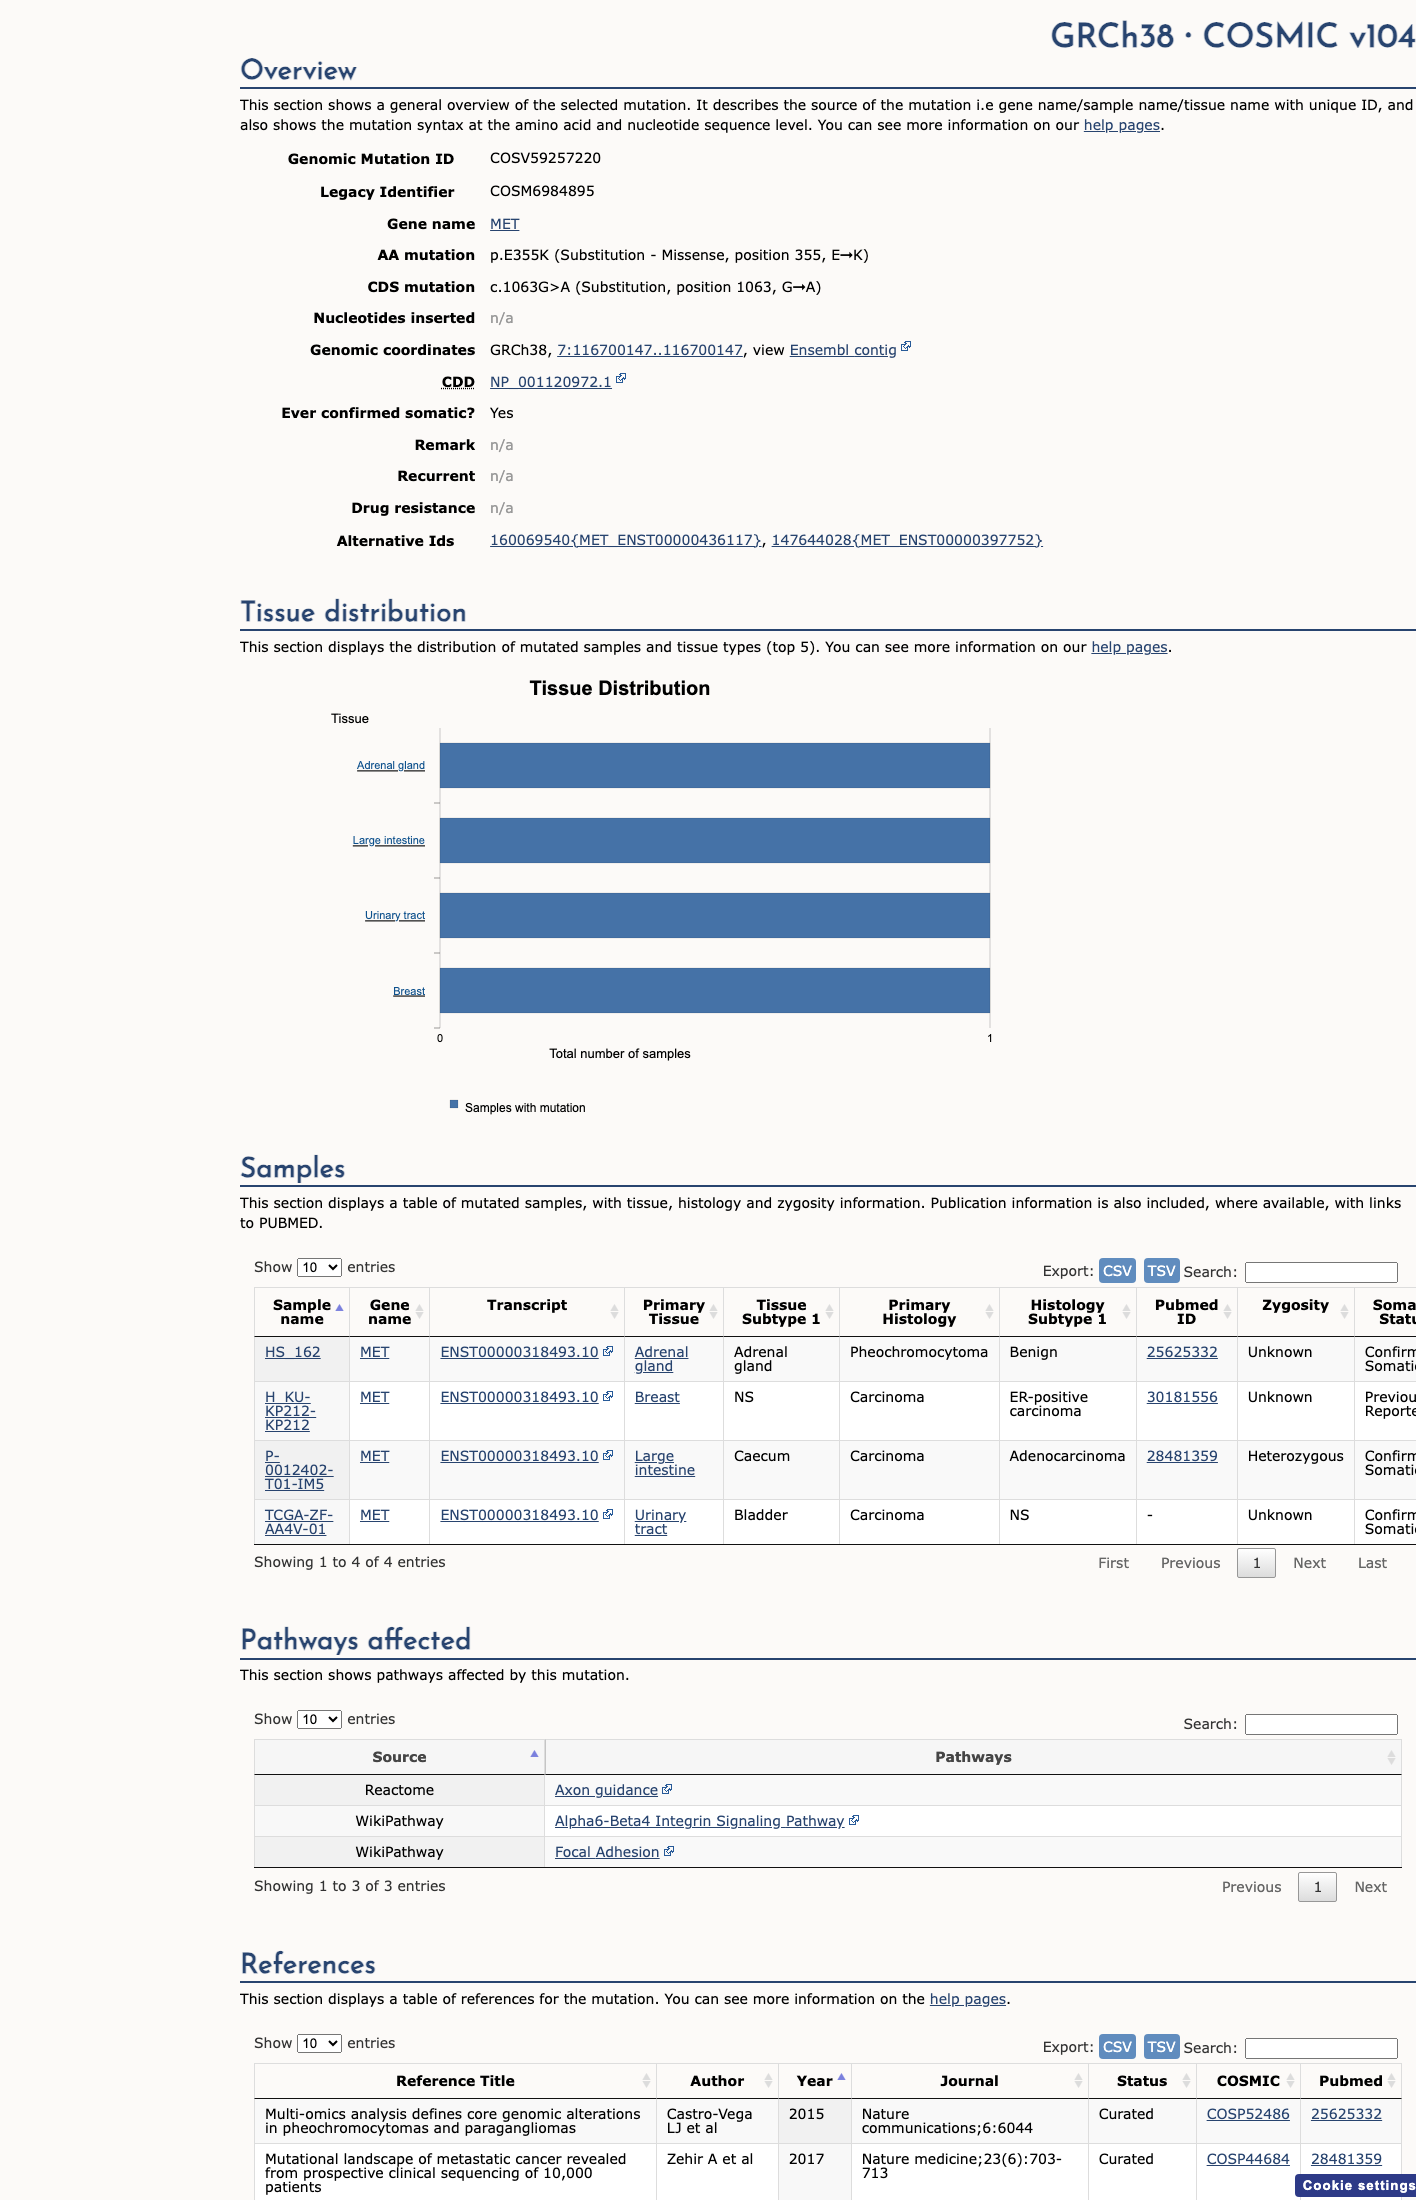1416x2200 pixels.
Task: Open help pages link in References description
Action: point(968,1999)
